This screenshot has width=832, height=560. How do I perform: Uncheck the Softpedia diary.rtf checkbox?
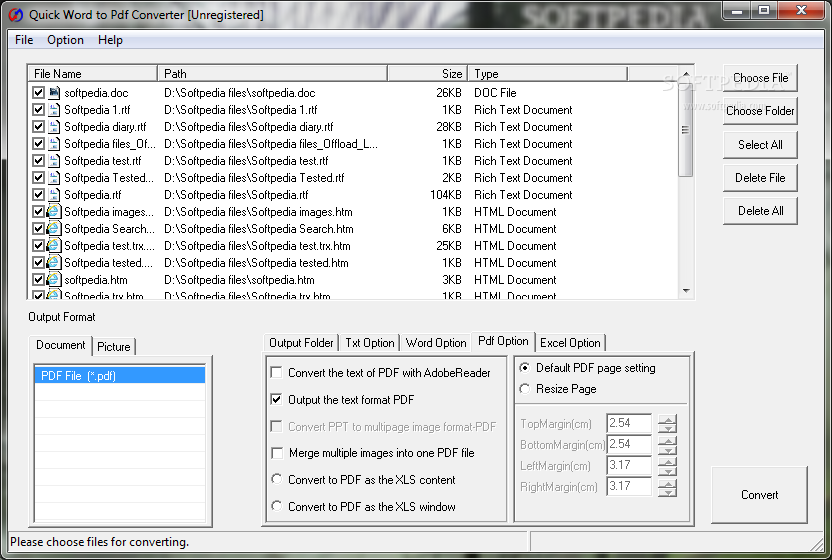point(38,127)
